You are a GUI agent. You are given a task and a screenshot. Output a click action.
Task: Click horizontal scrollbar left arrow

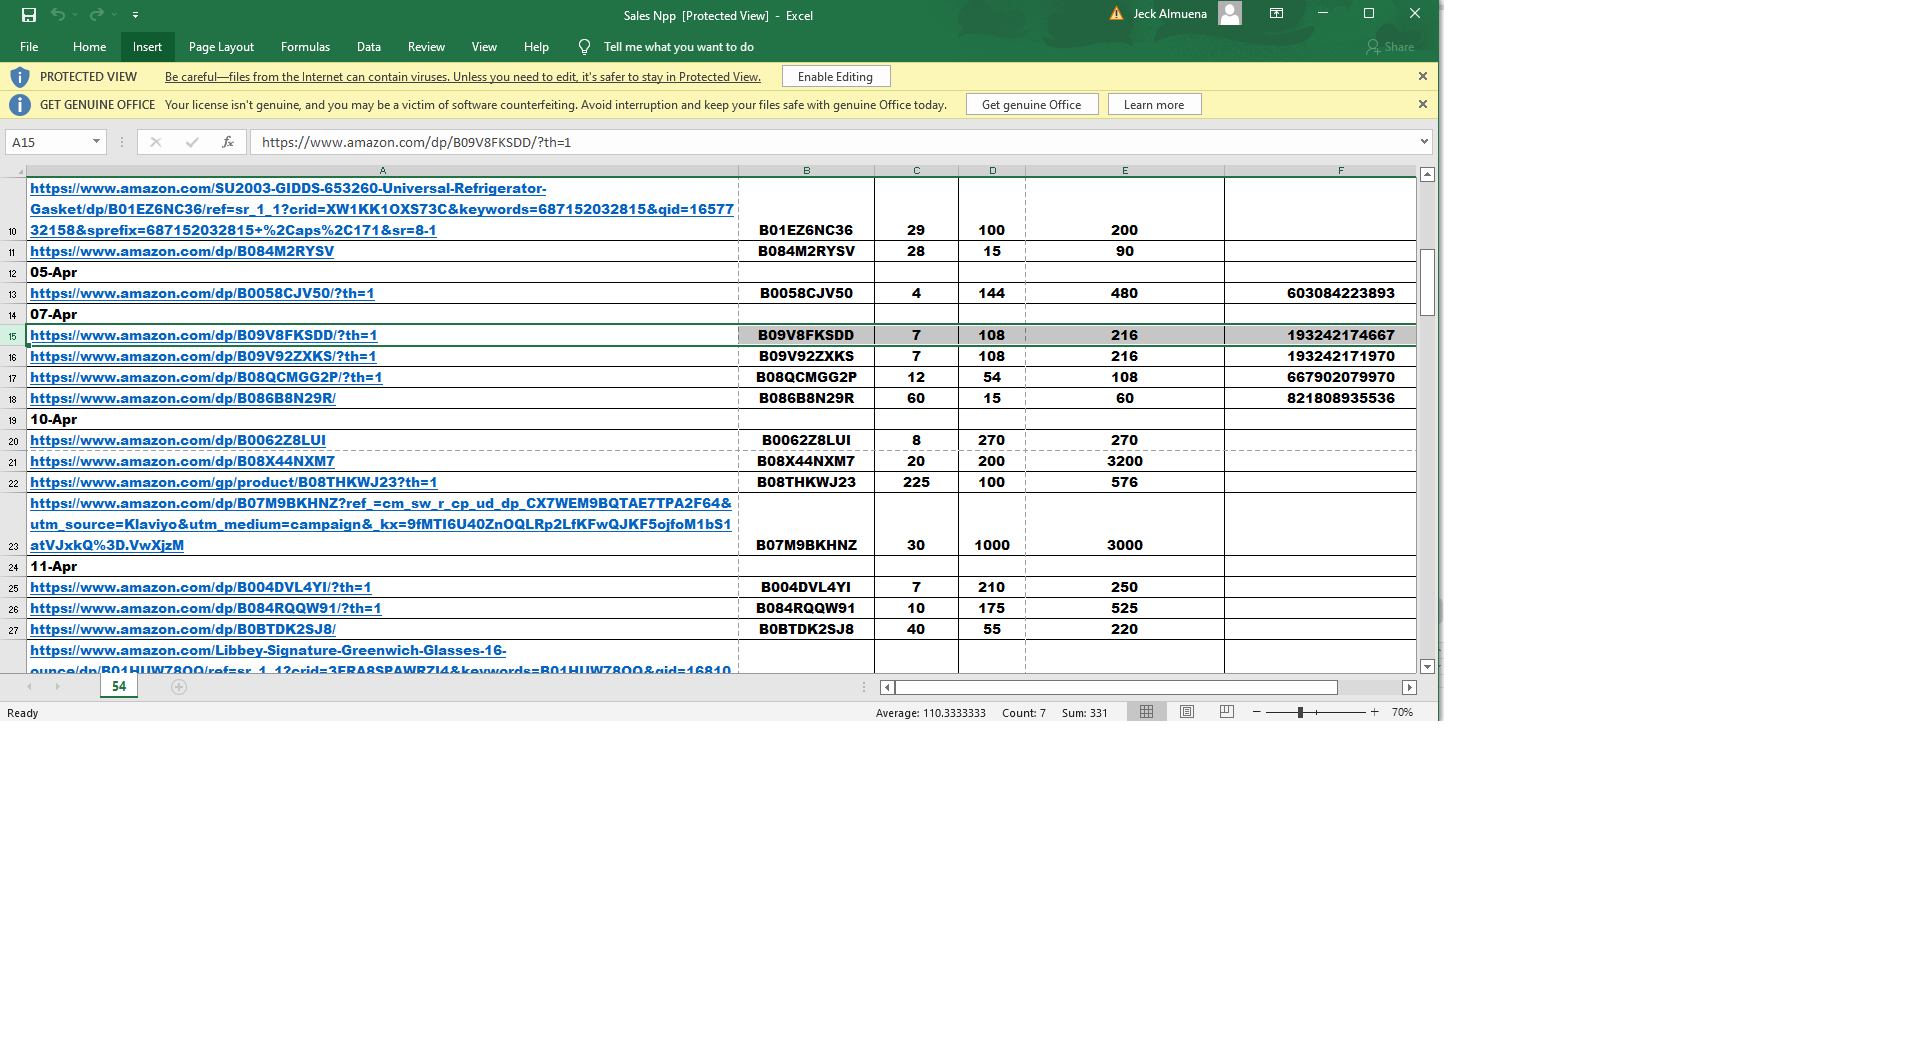887,688
